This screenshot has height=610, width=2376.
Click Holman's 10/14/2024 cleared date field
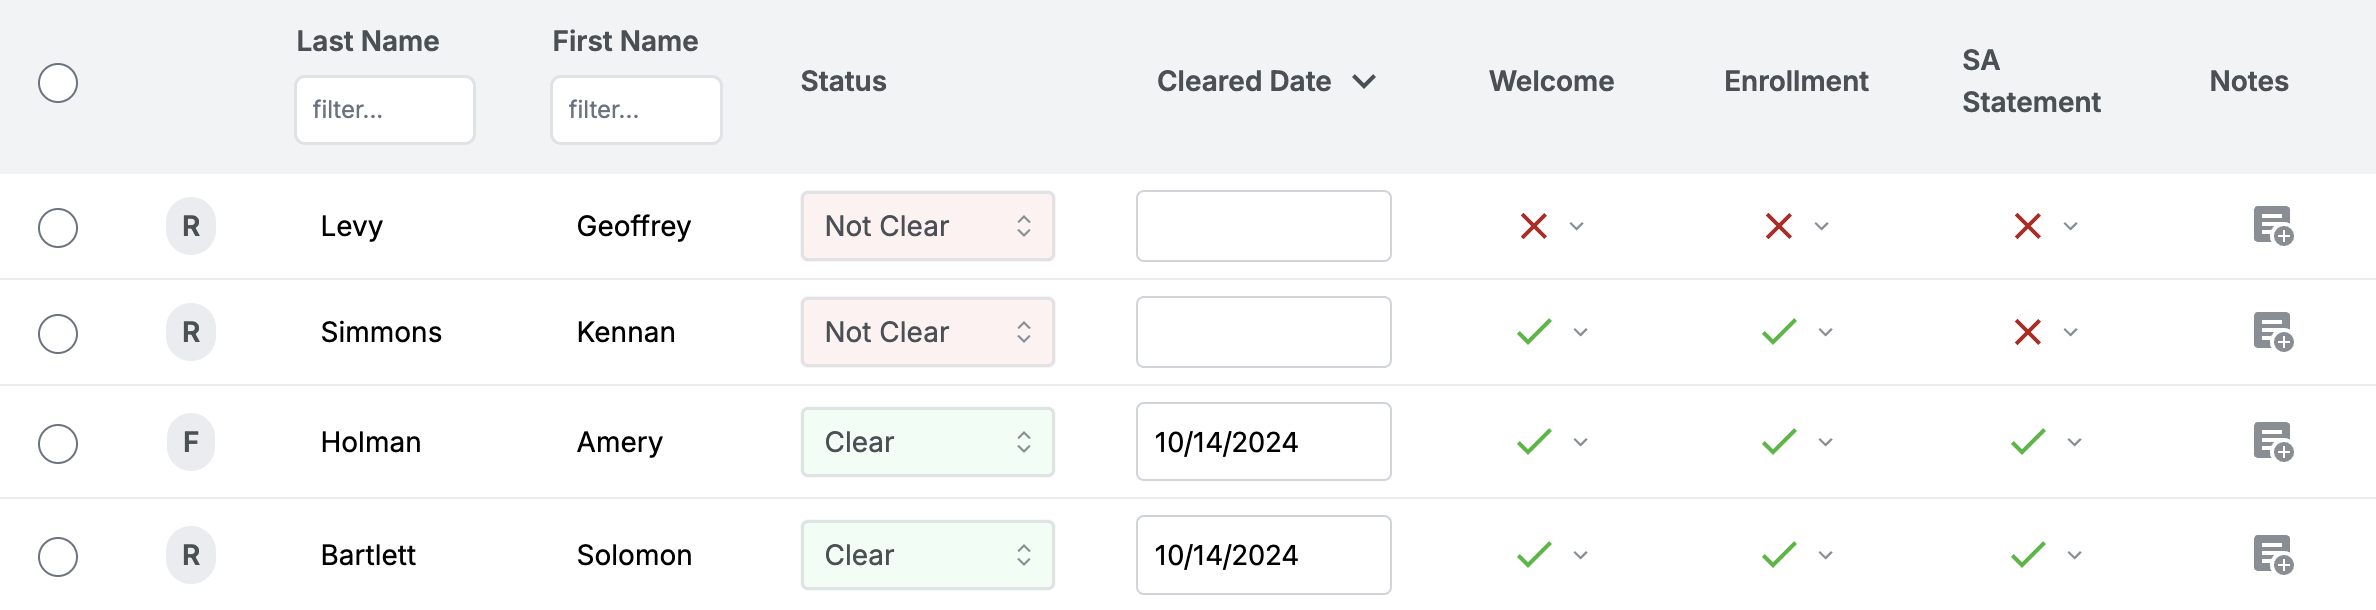click(1263, 442)
